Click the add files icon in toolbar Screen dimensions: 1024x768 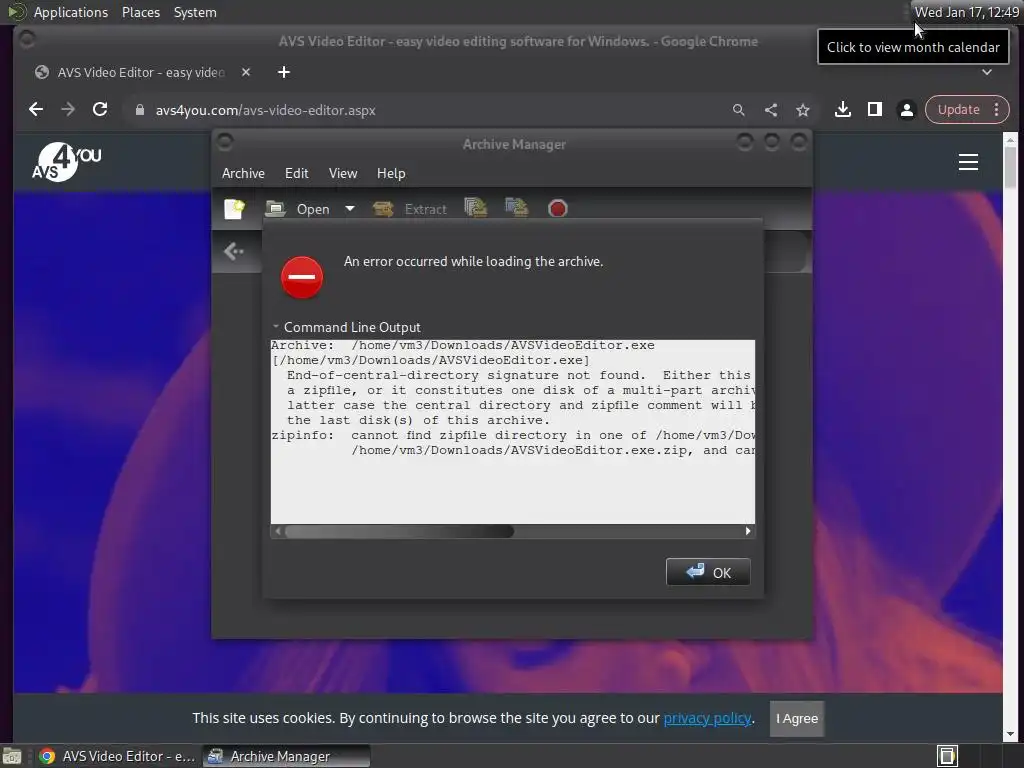click(476, 208)
